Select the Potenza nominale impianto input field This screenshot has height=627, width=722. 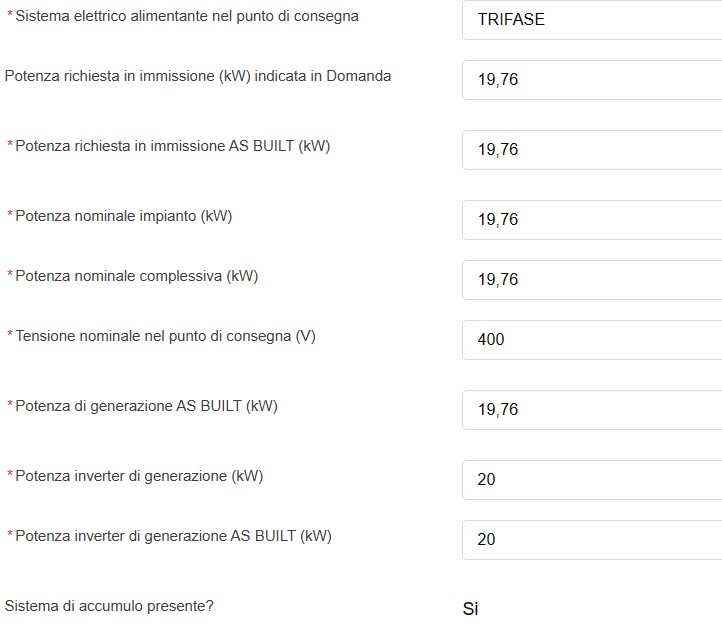[591, 220]
